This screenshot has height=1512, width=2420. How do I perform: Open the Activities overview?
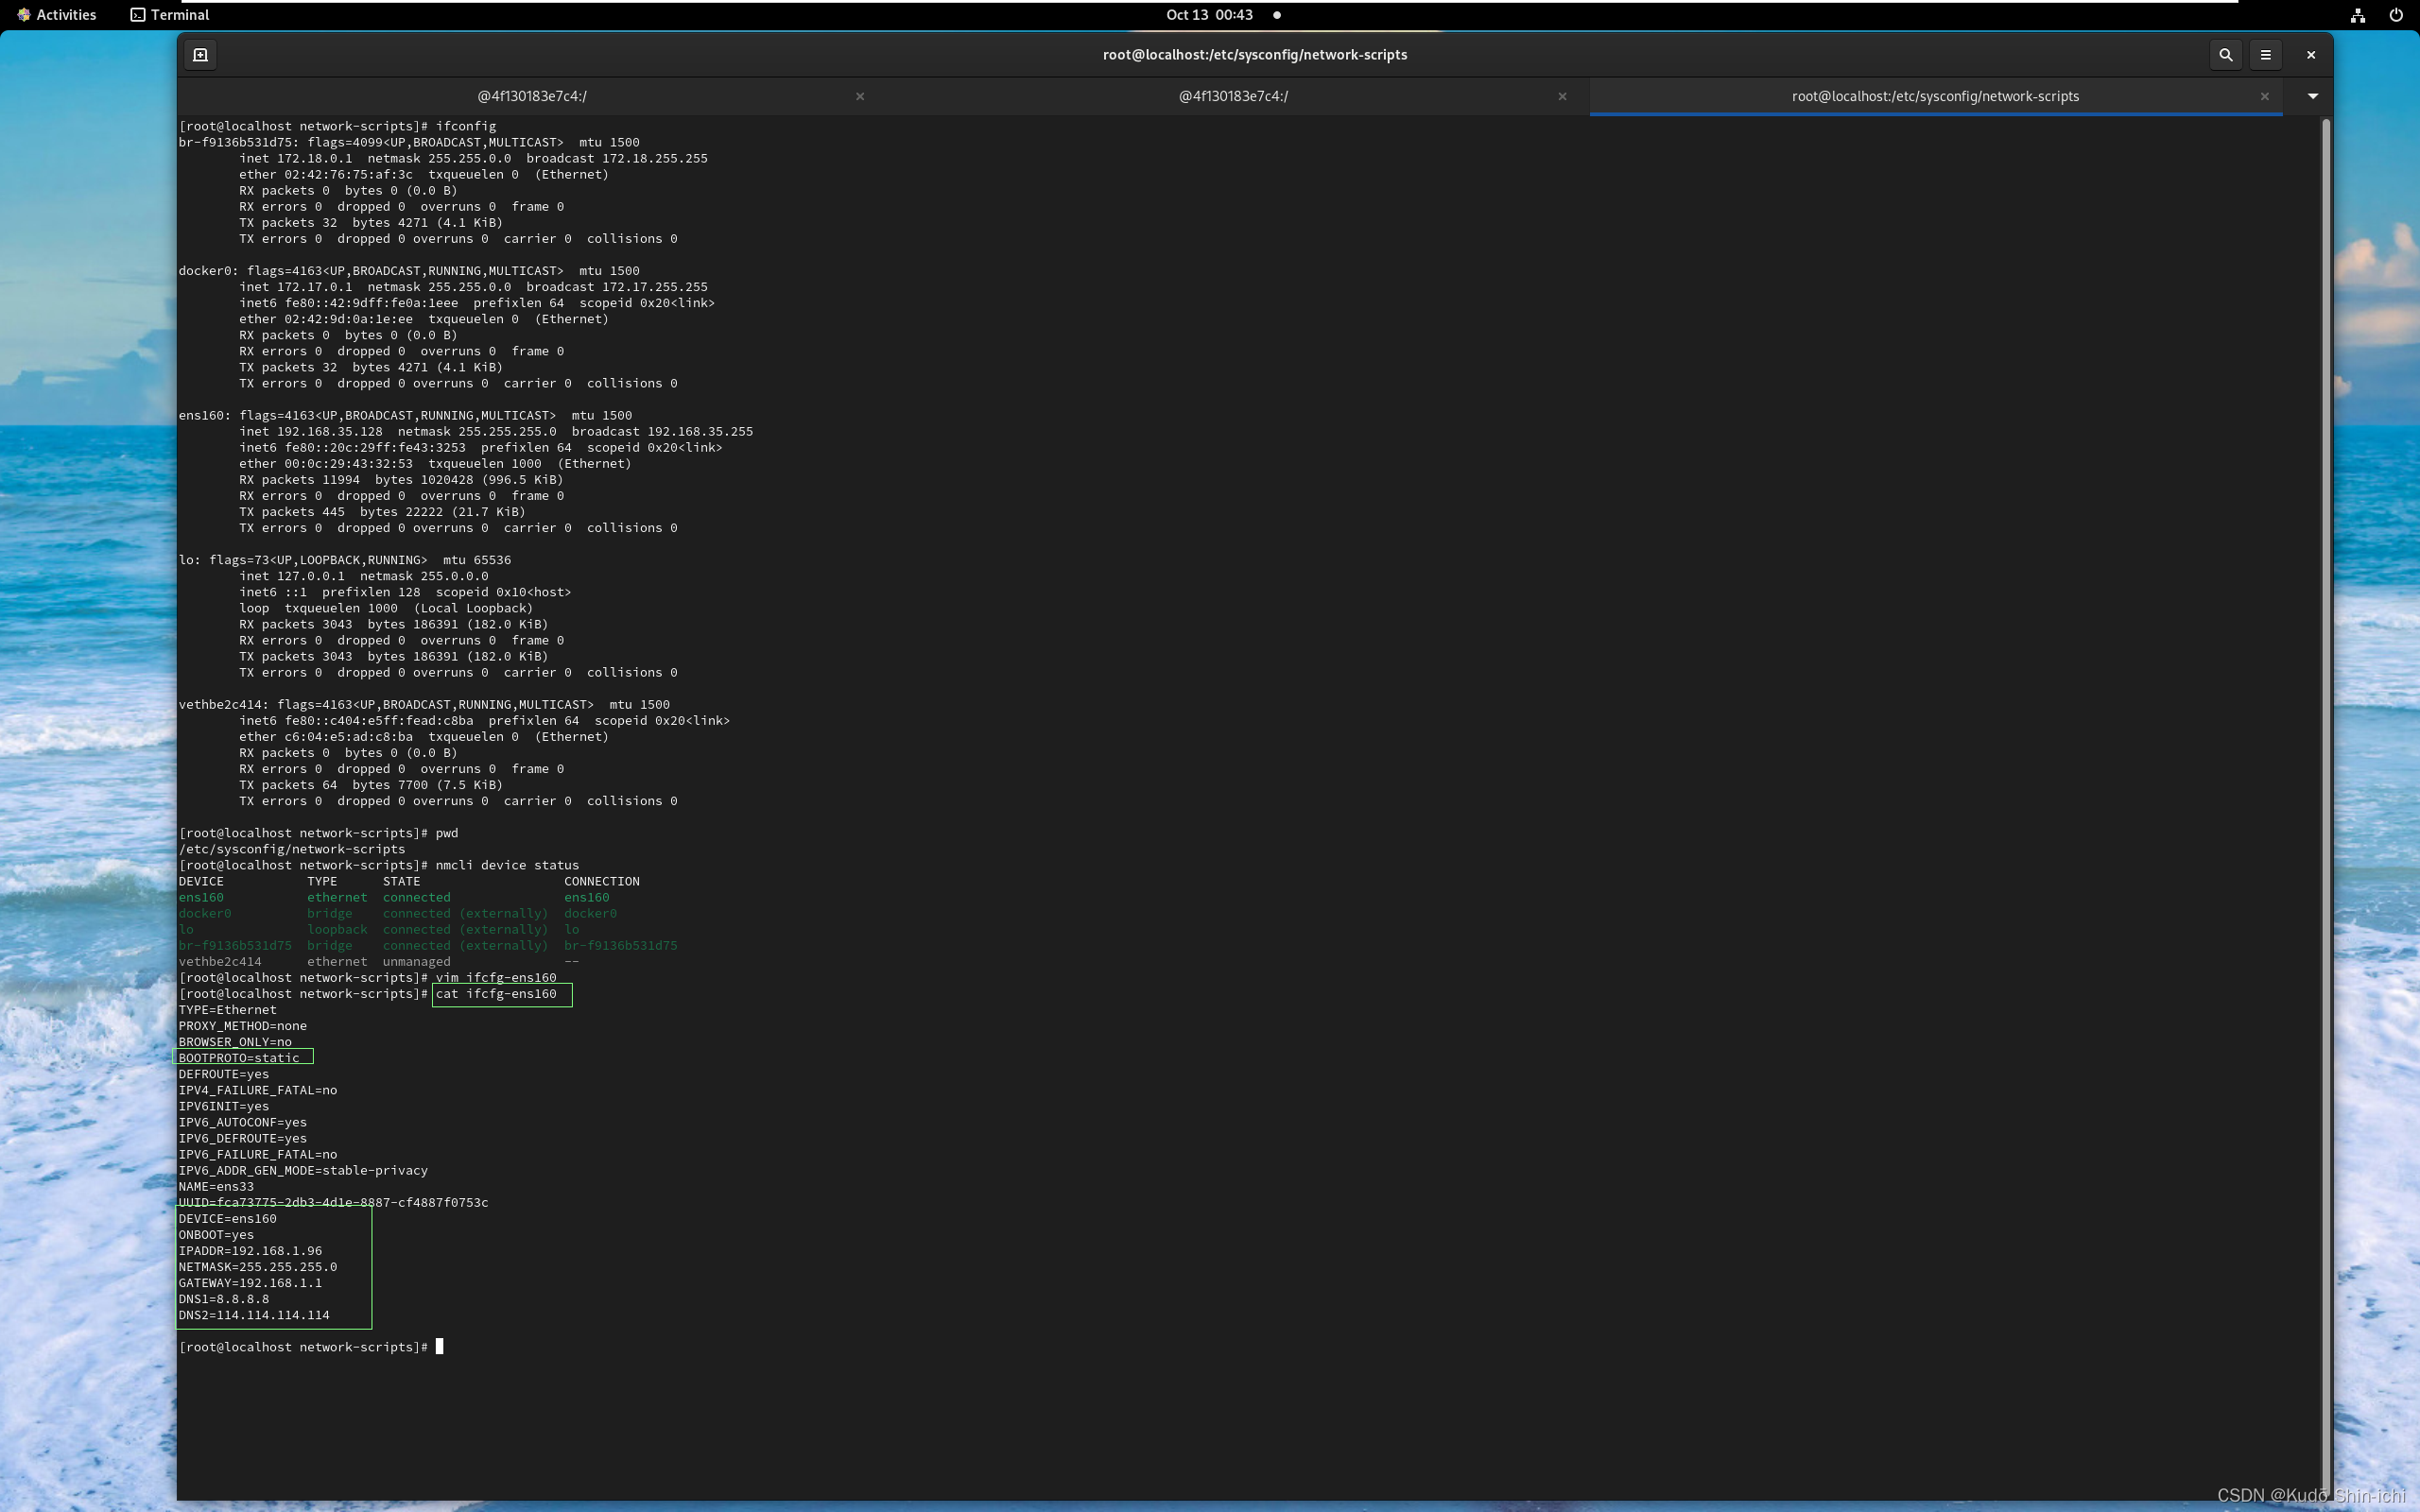coord(57,15)
